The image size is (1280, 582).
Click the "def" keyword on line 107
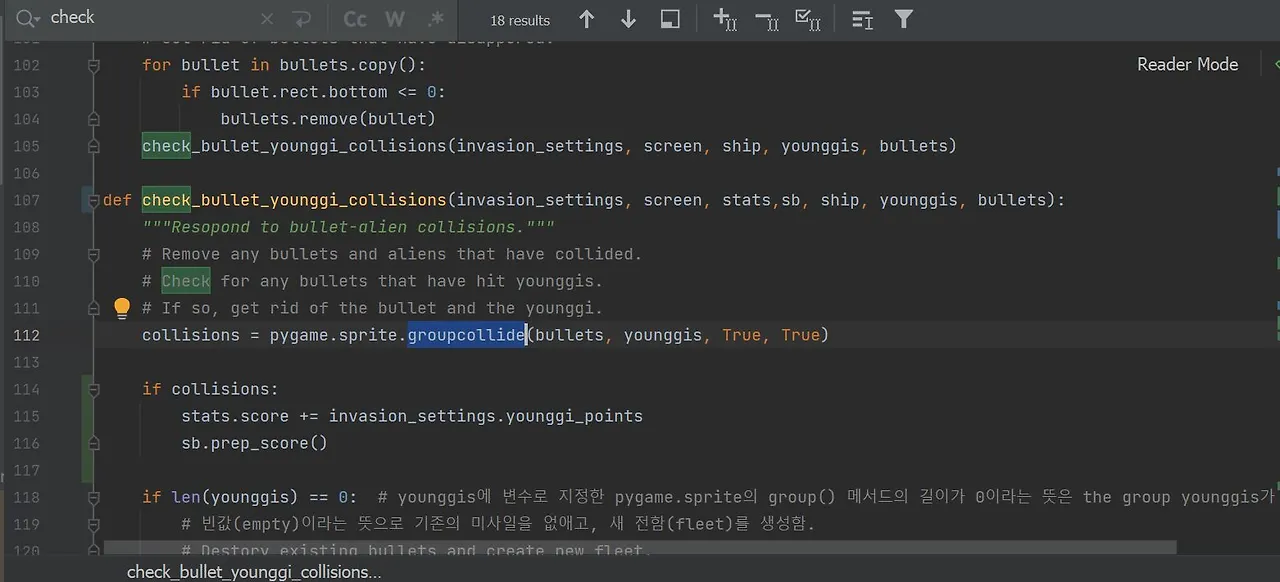tap(117, 200)
